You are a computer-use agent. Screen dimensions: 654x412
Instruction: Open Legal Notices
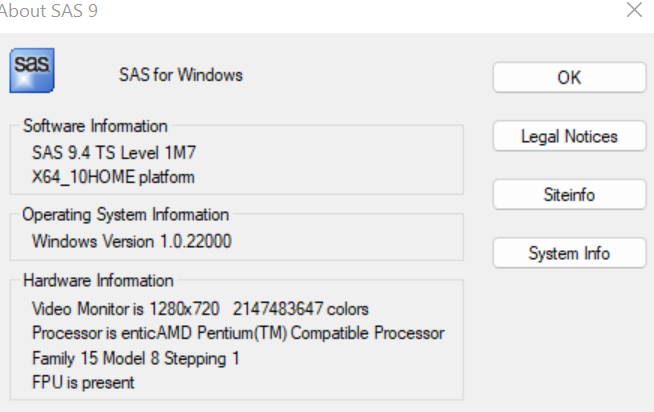pyautogui.click(x=569, y=136)
